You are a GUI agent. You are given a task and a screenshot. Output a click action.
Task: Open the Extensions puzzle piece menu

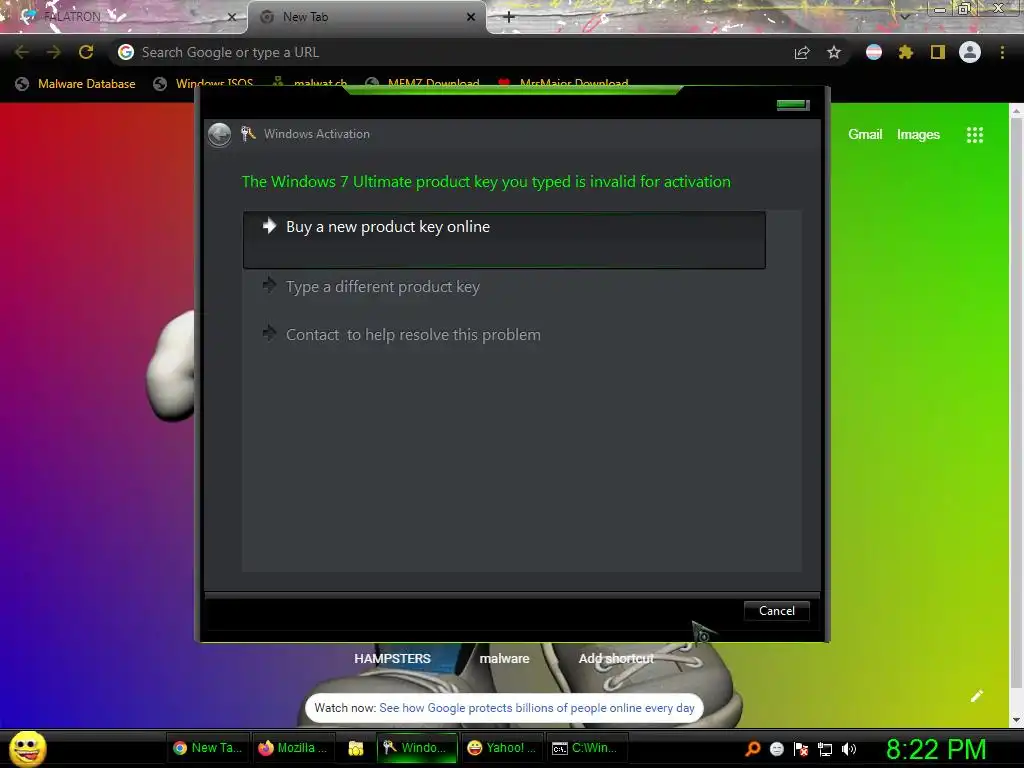click(x=906, y=52)
